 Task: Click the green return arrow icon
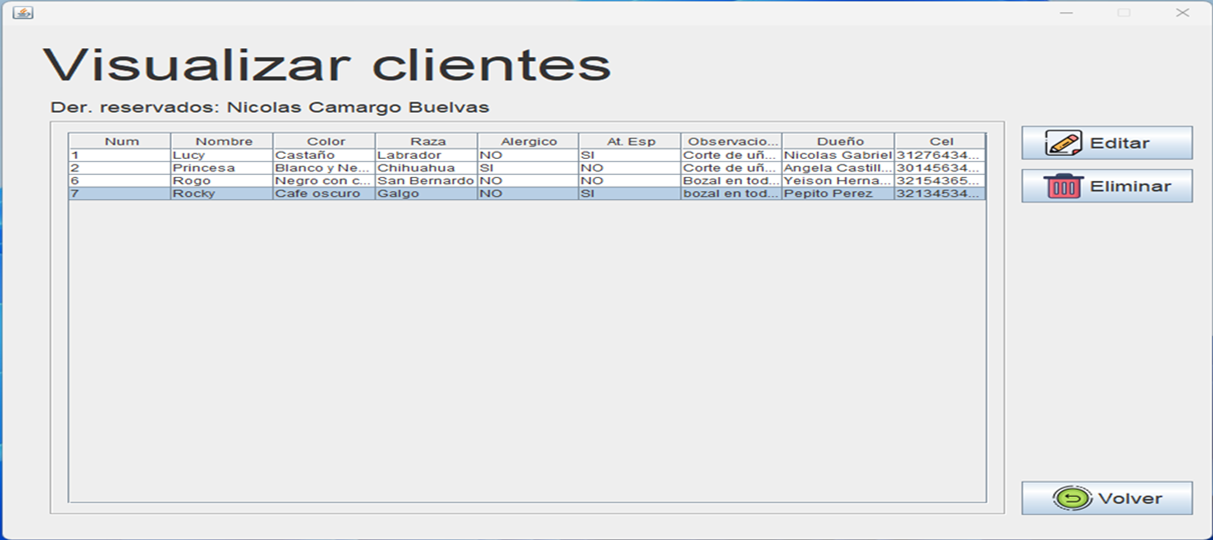point(1073,498)
